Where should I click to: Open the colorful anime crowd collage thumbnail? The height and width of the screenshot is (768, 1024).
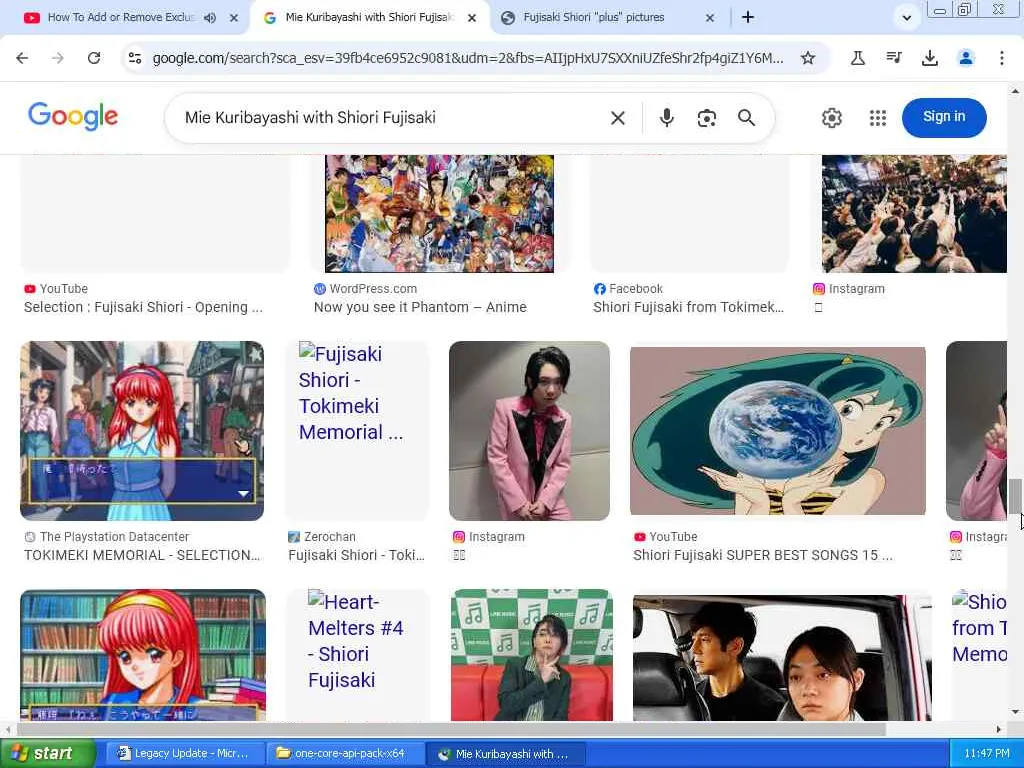(x=439, y=214)
